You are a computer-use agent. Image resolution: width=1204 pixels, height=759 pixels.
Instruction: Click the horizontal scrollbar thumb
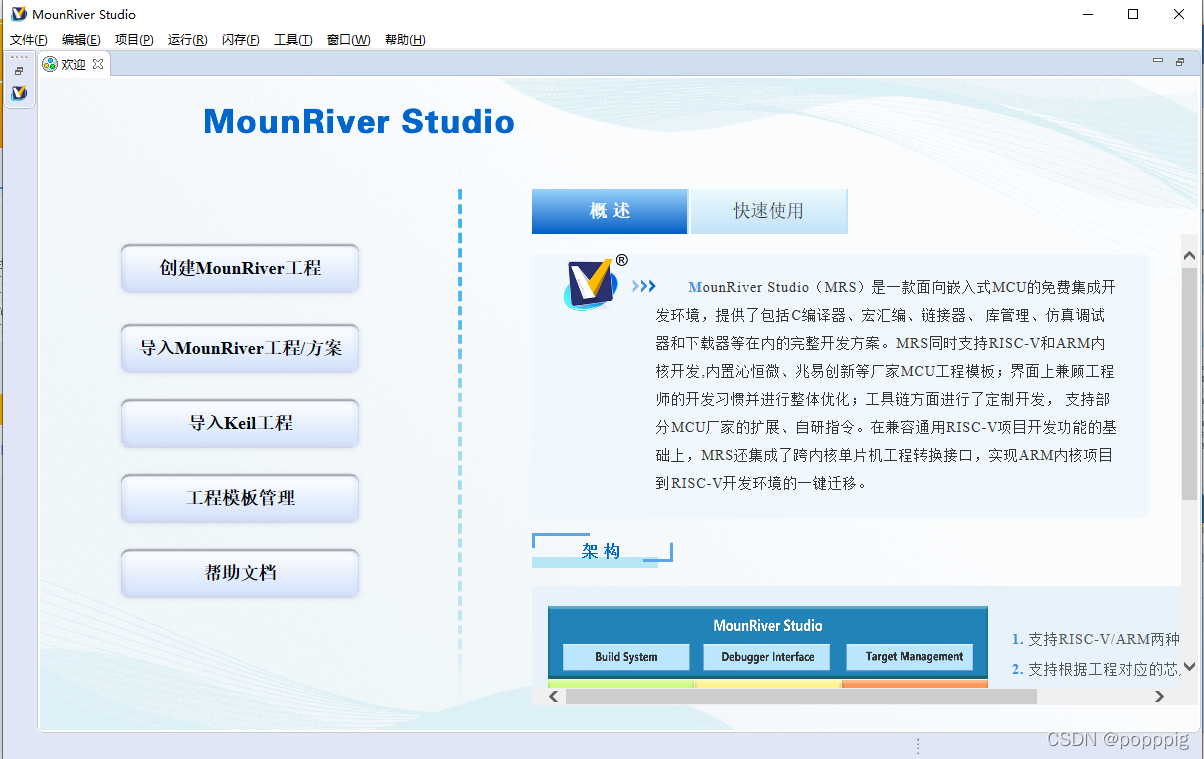[x=801, y=696]
